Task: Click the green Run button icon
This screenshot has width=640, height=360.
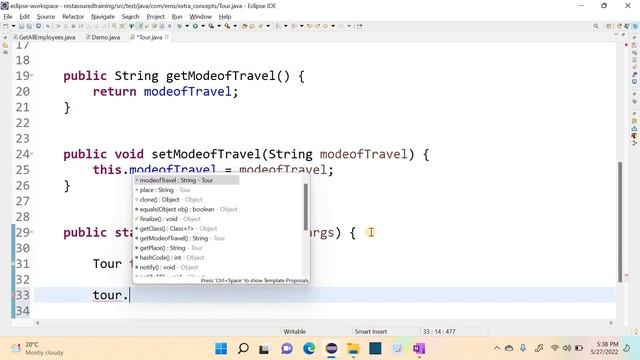Action: 195,26
